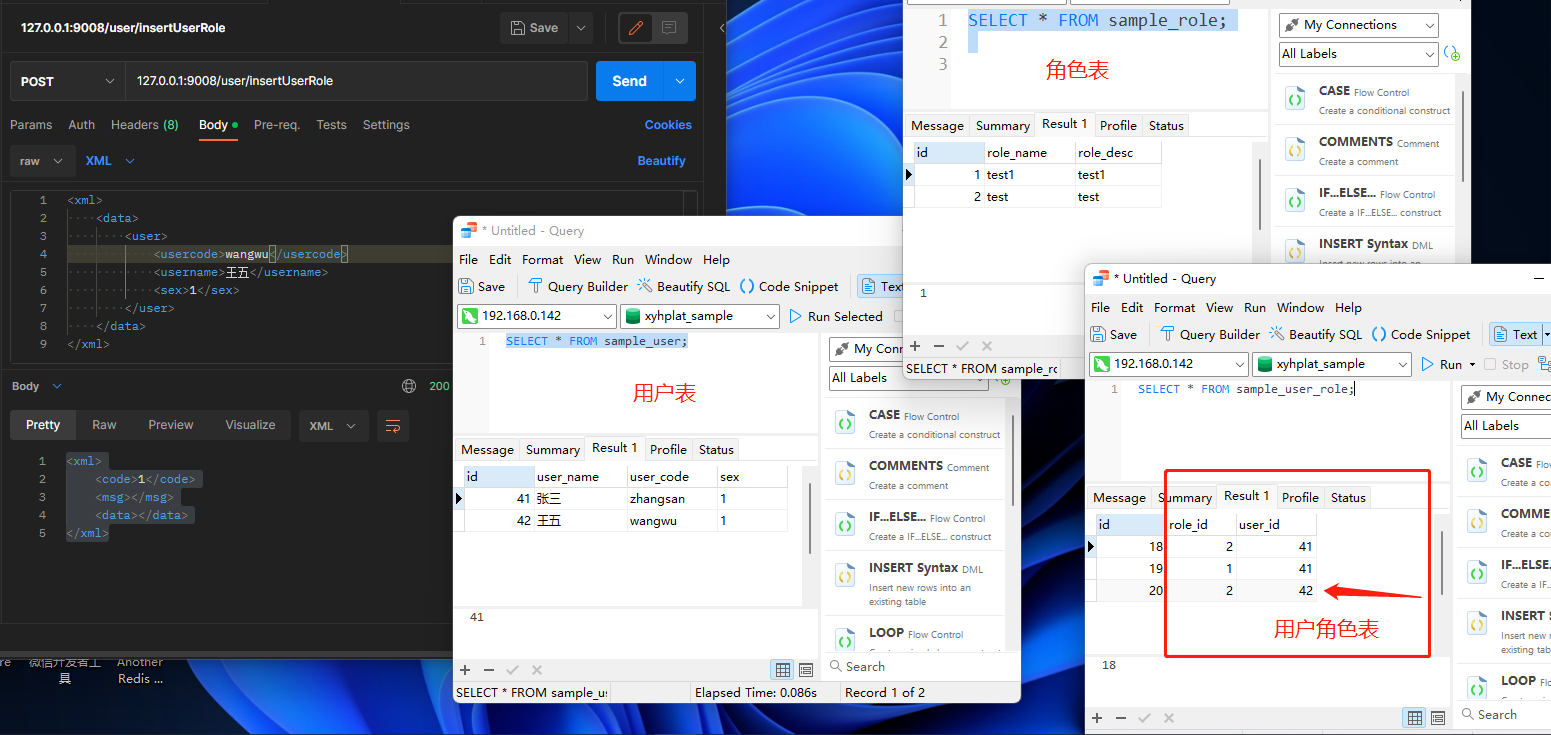1551x735 pixels.
Task: Click the request URL input field
Action: (x=355, y=81)
